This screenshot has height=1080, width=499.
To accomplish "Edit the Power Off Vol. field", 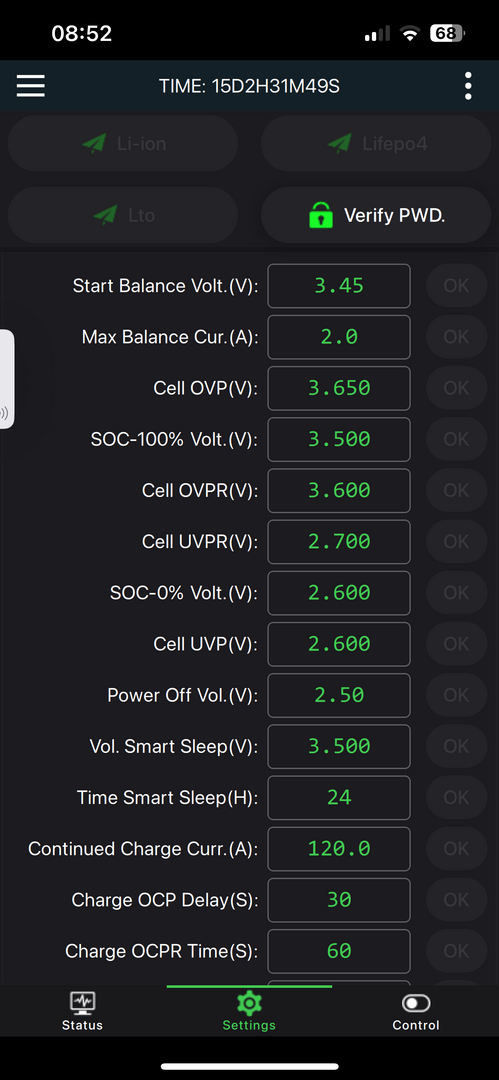I will tap(339, 695).
